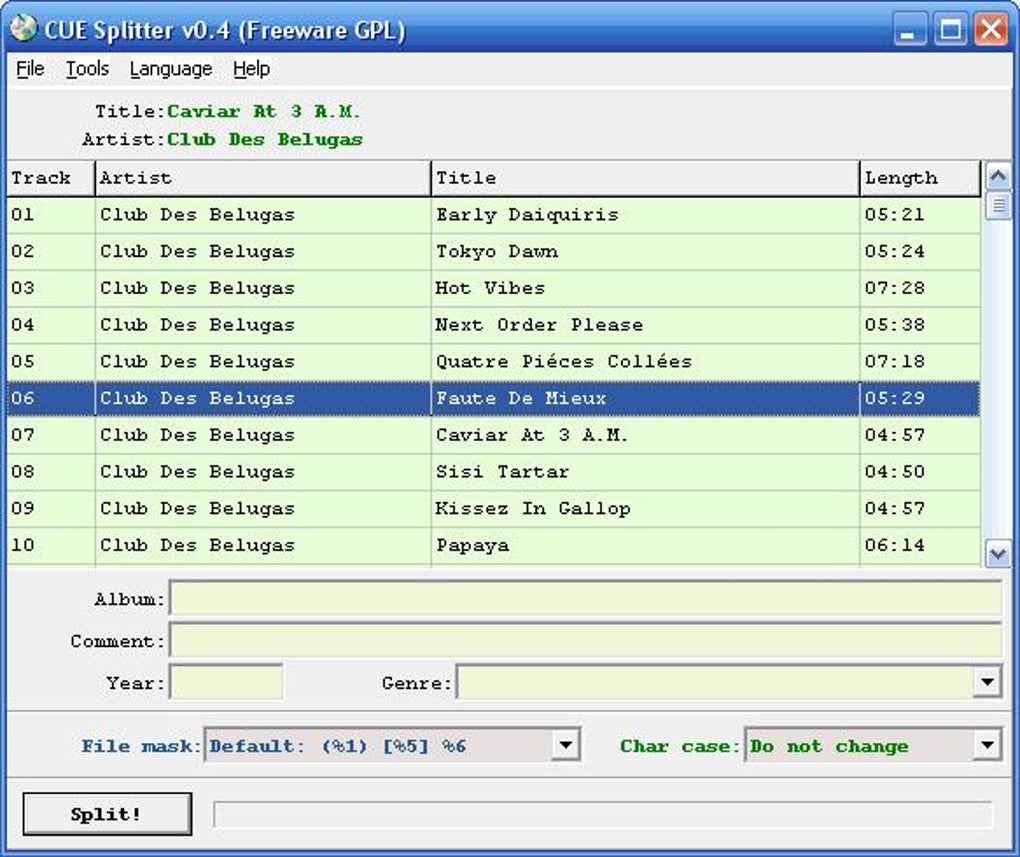Click length value 06:14
1020x857 pixels.
(x=894, y=545)
